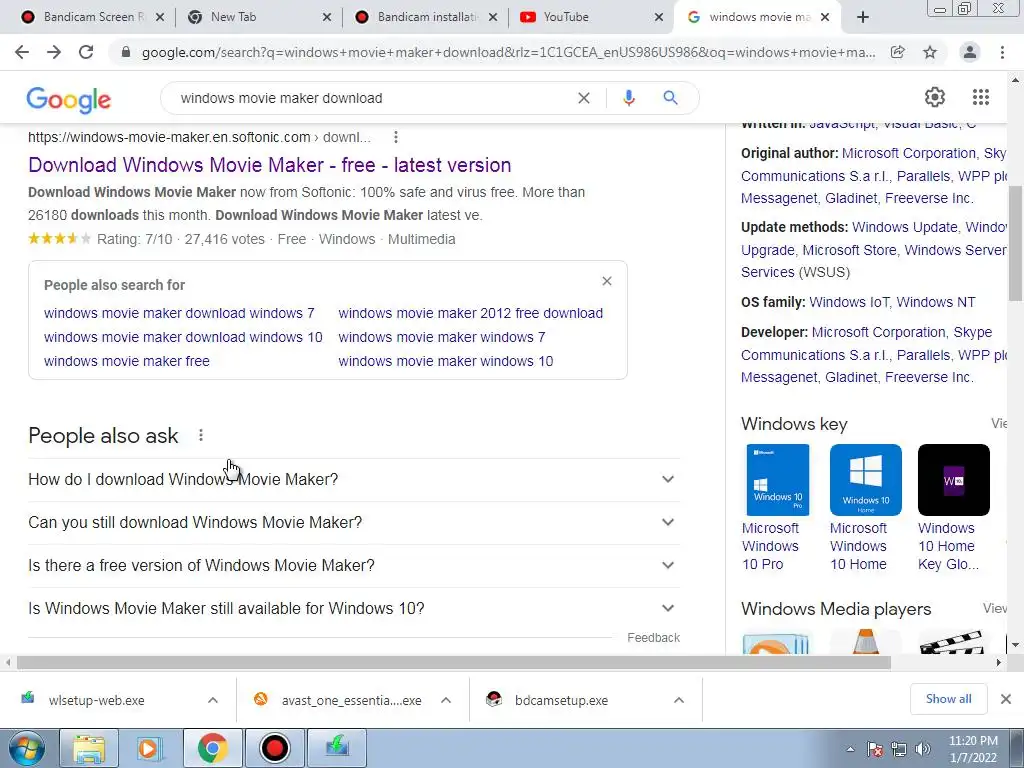Click the padlock site info icon
The height and width of the screenshot is (768, 1024).
[126, 52]
